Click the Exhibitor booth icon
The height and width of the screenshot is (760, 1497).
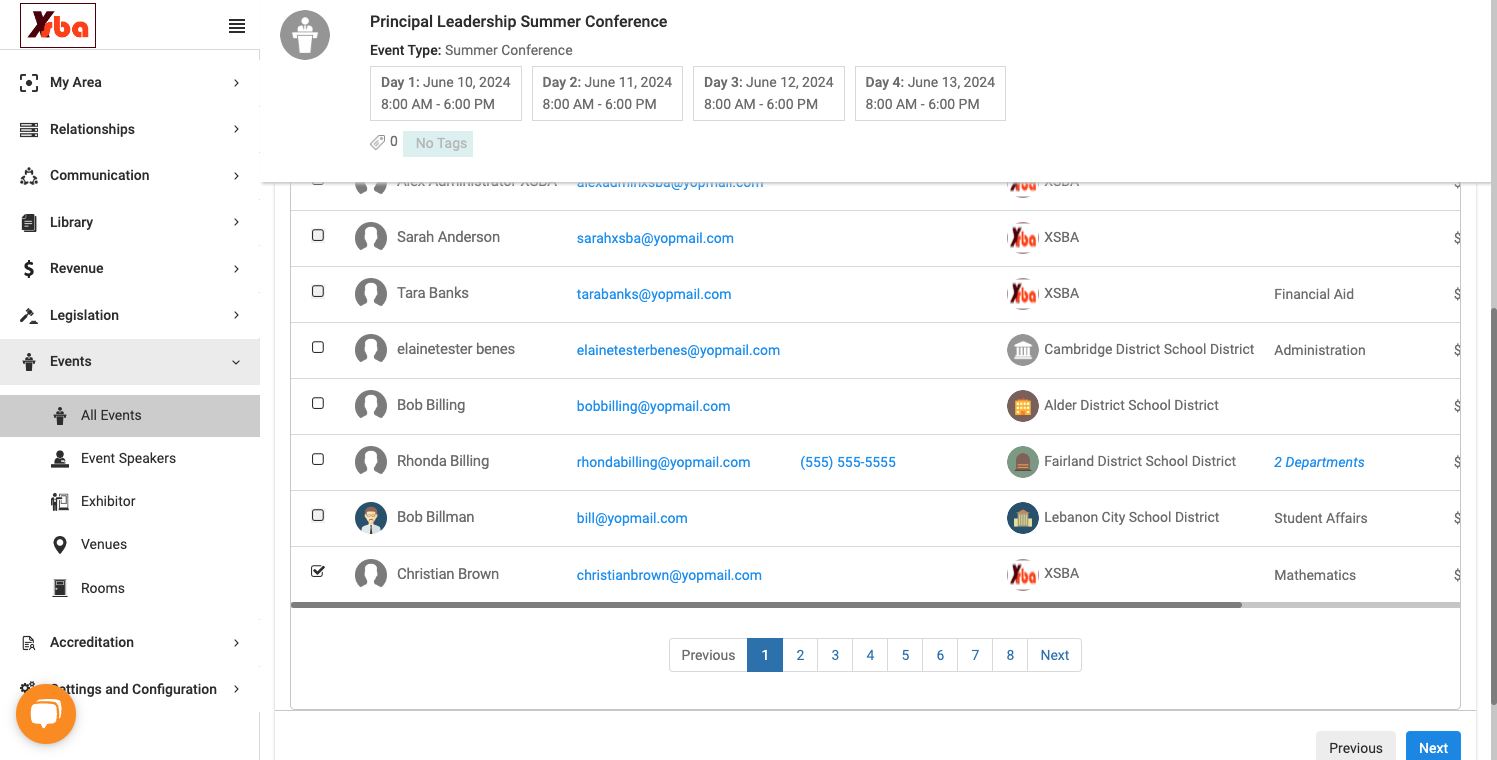pos(60,502)
